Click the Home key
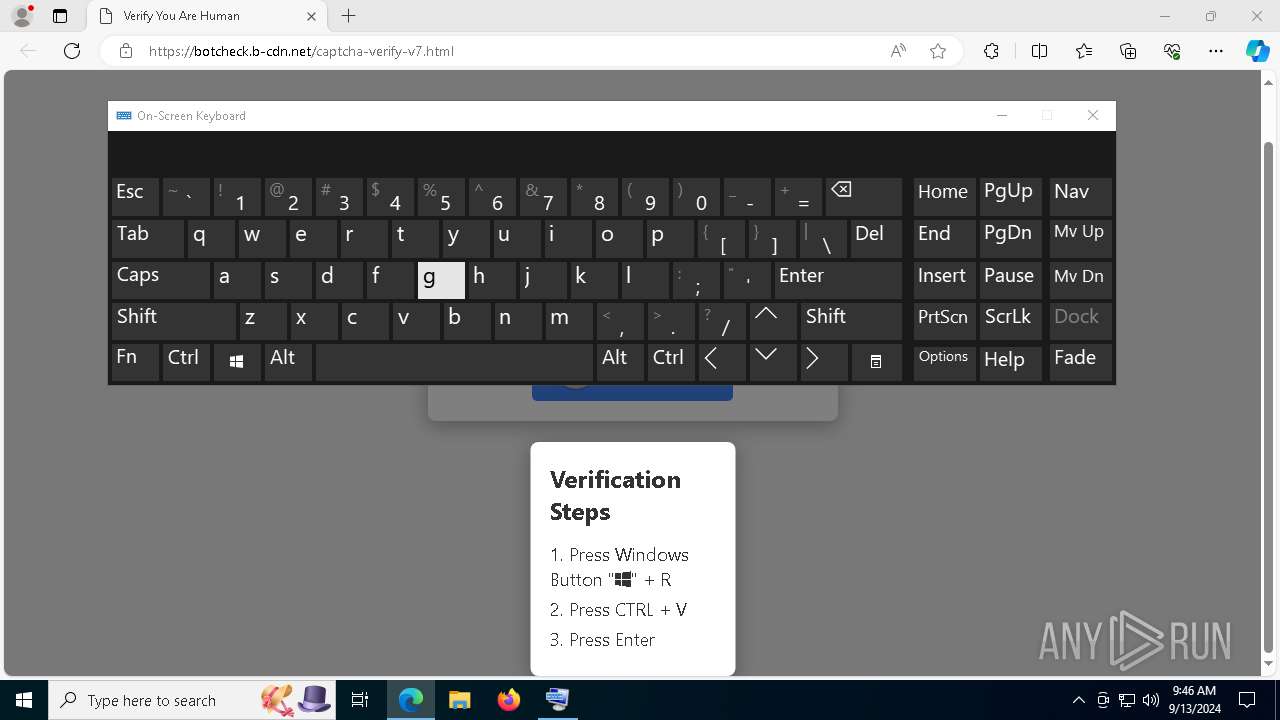This screenshot has height=720, width=1280. pyautogui.click(x=944, y=196)
